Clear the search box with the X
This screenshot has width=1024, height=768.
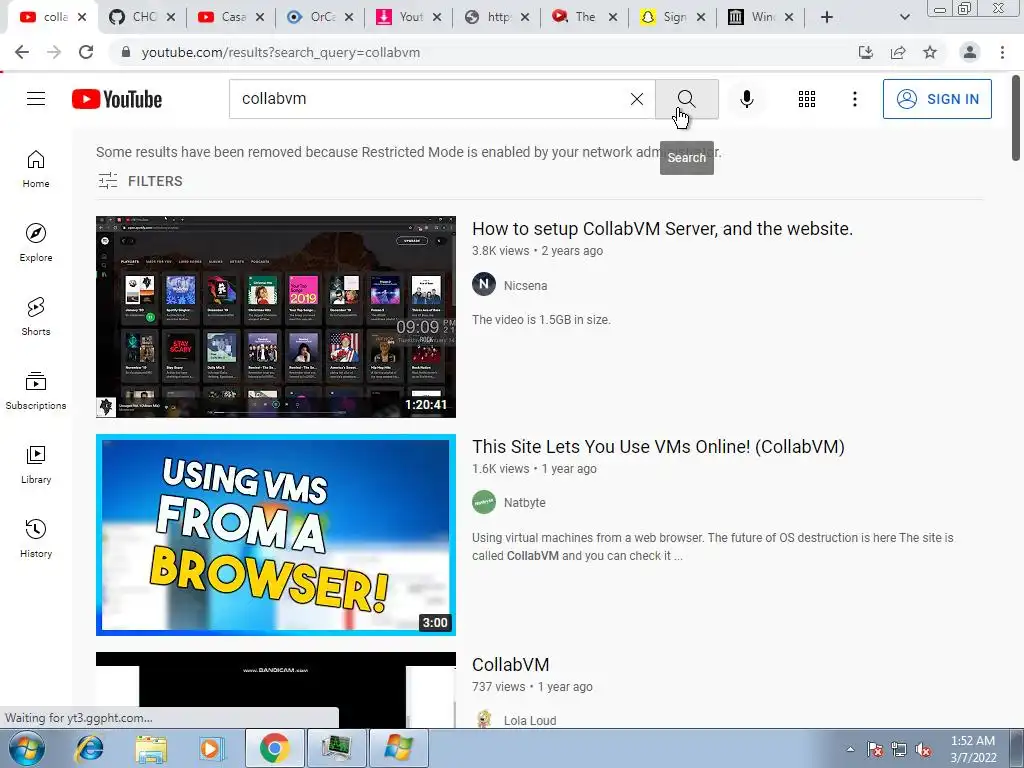[x=637, y=99]
